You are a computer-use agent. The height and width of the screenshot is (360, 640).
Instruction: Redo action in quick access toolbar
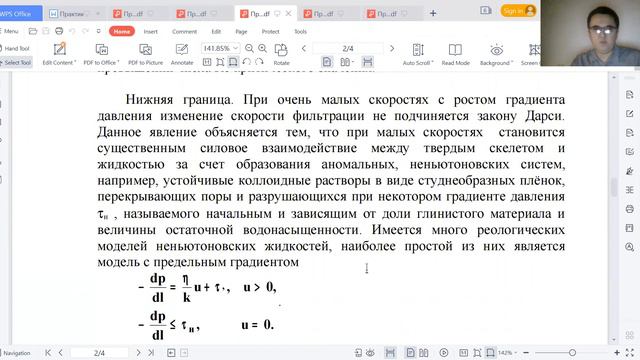click(x=85, y=31)
